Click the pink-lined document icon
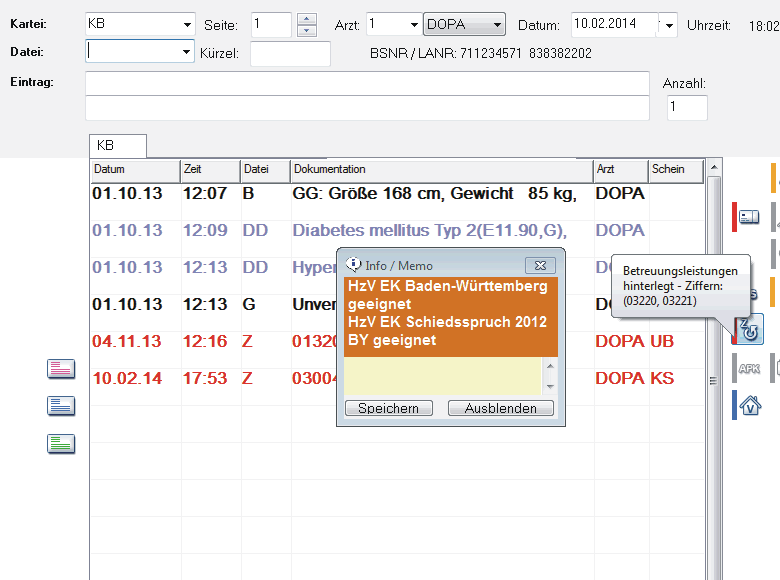Image resolution: width=780 pixels, height=580 pixels. point(61,370)
